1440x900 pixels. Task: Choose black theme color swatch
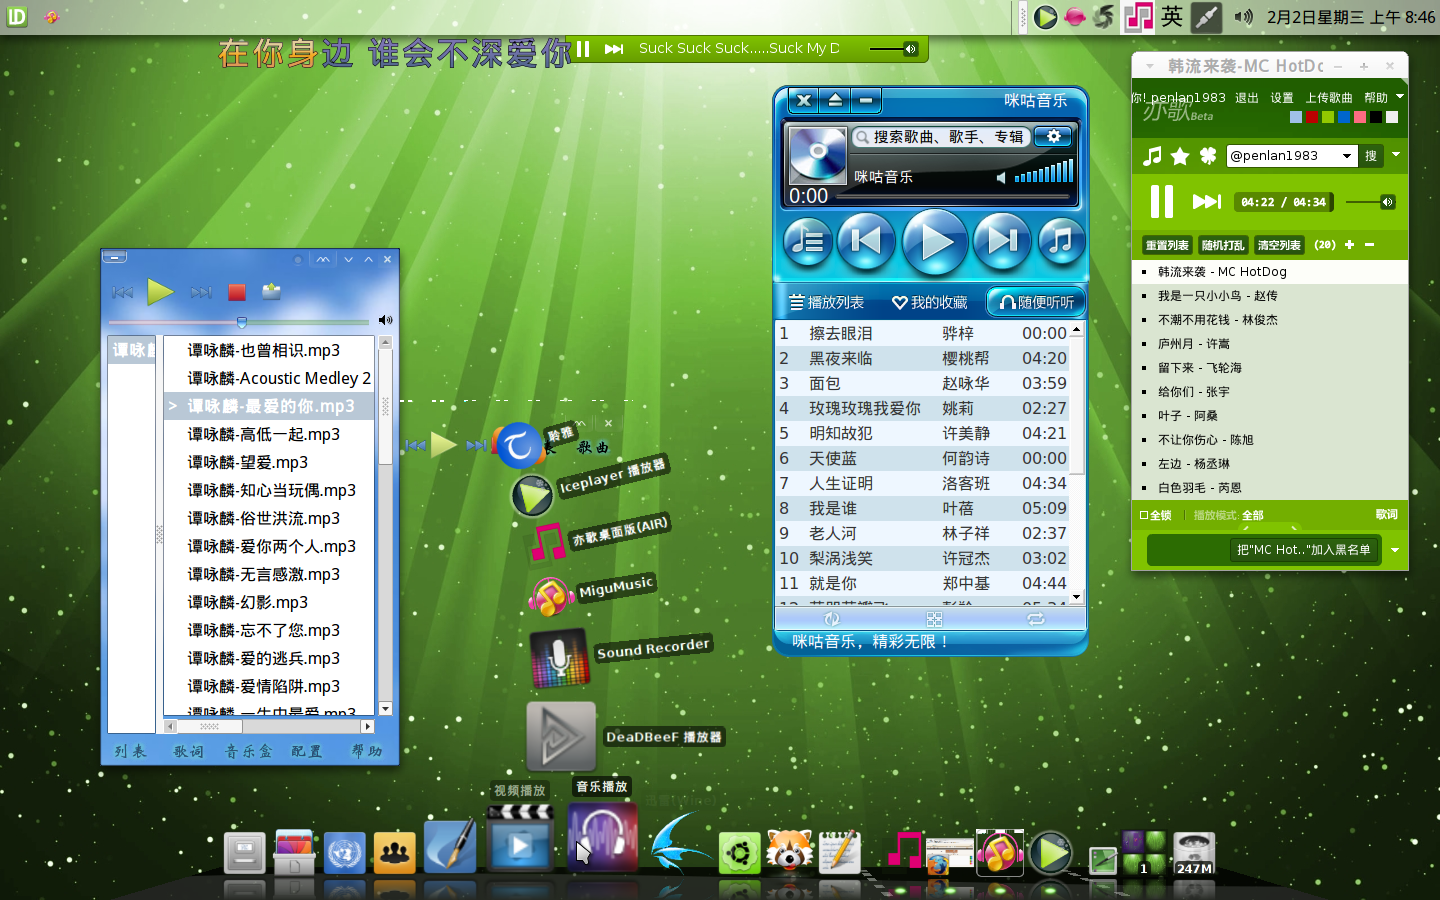pyautogui.click(x=1376, y=117)
